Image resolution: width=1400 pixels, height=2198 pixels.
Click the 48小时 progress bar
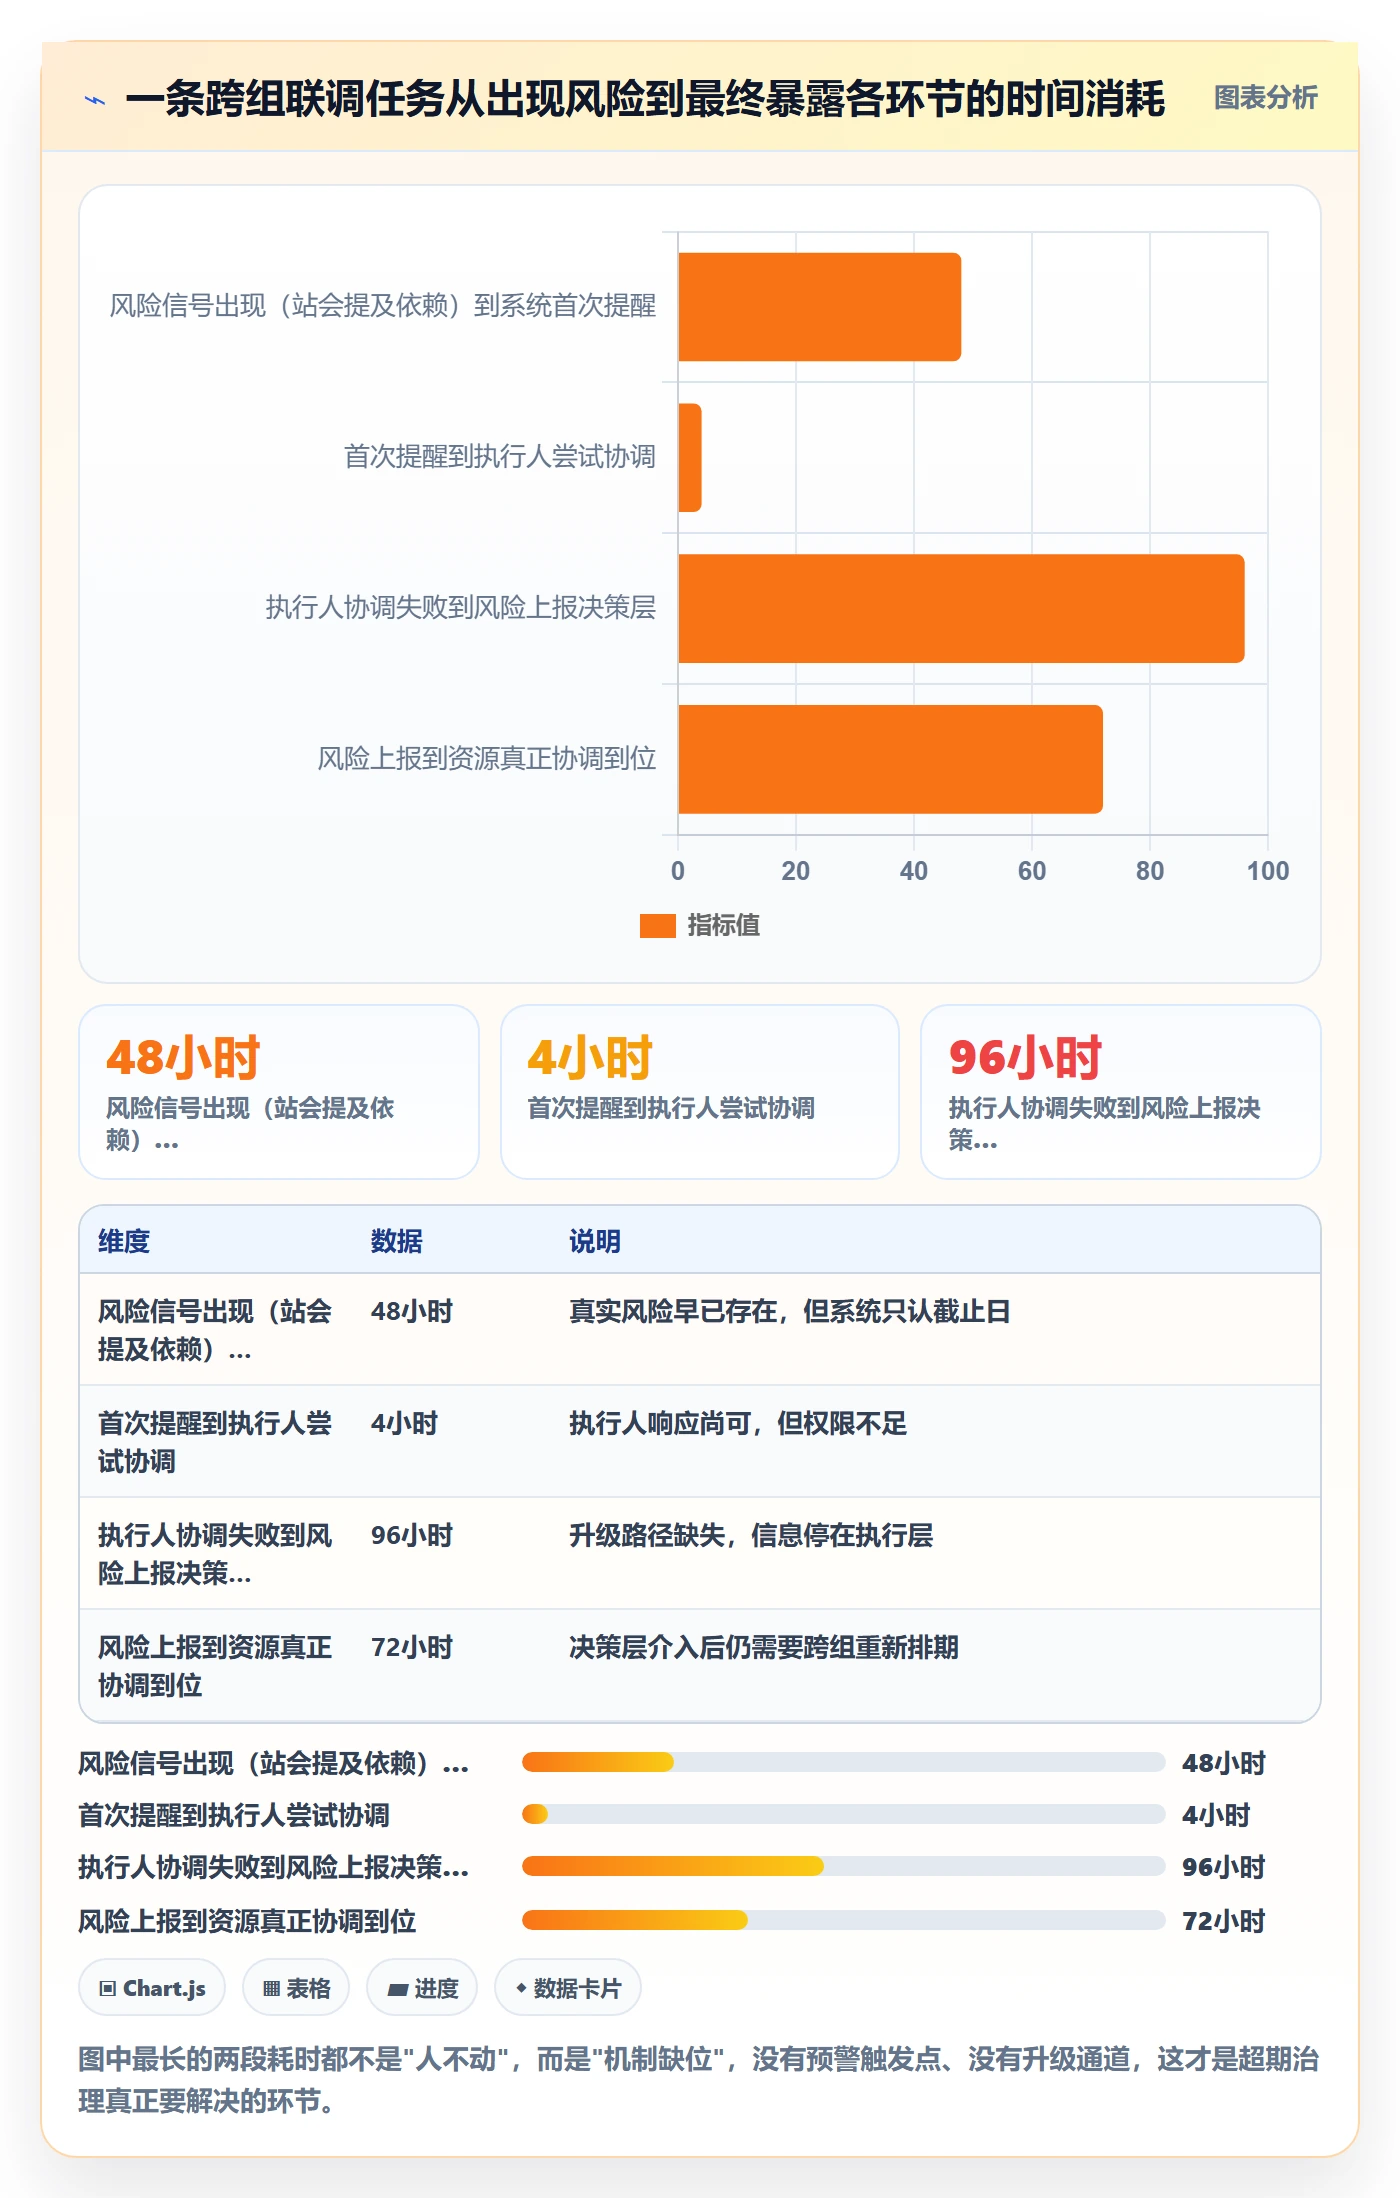coord(843,1762)
